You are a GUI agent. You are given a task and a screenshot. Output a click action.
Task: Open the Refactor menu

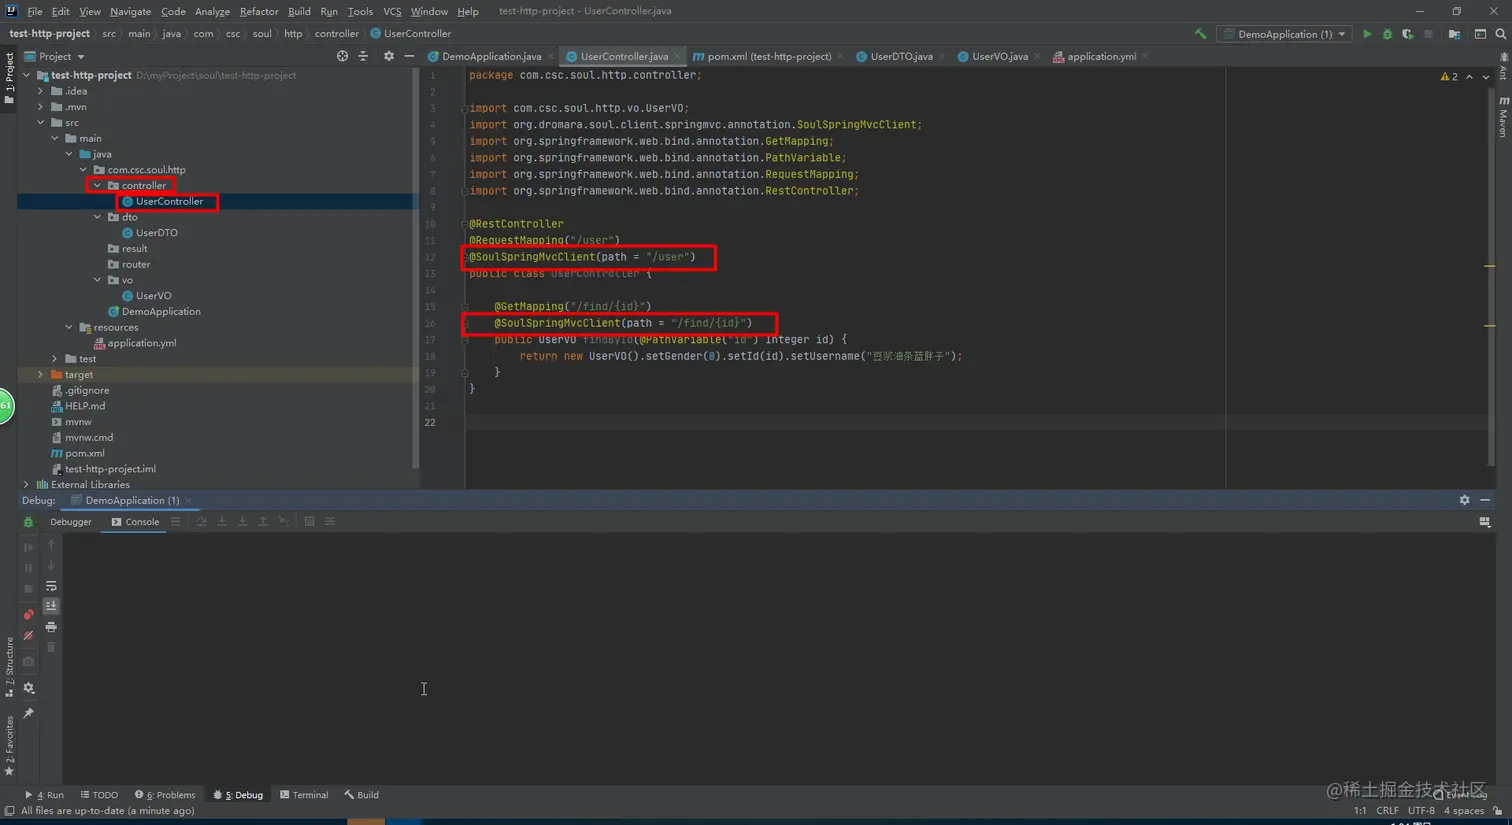click(x=258, y=11)
